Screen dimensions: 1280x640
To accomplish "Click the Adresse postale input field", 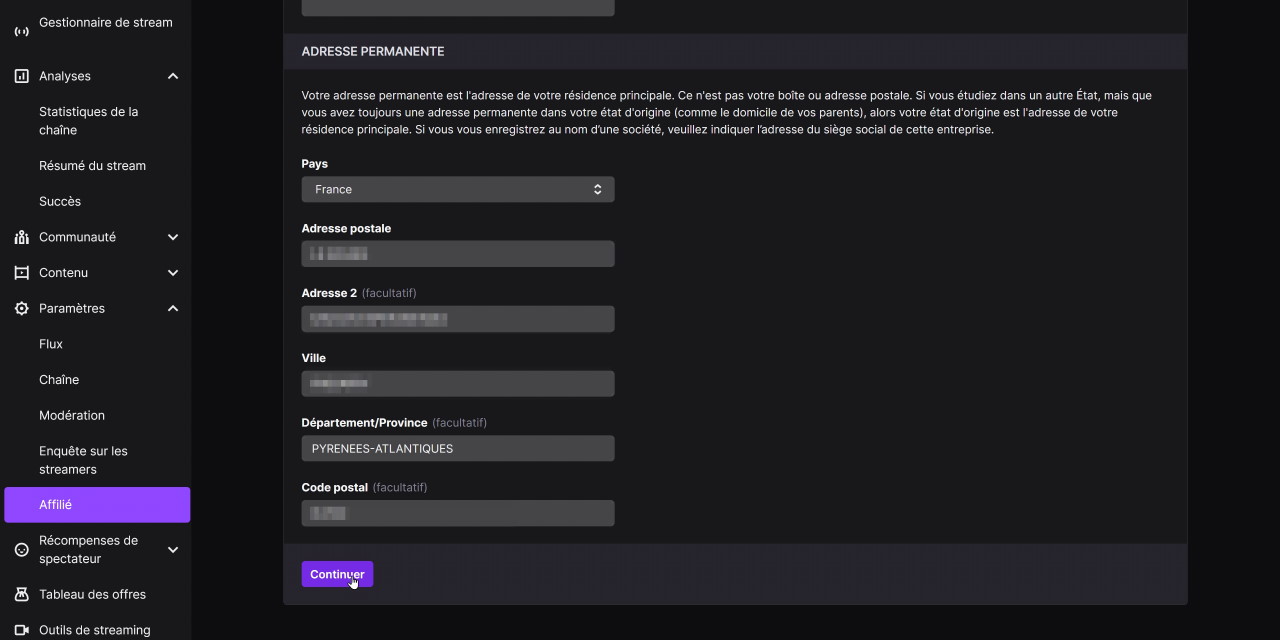I will pyautogui.click(x=457, y=254).
